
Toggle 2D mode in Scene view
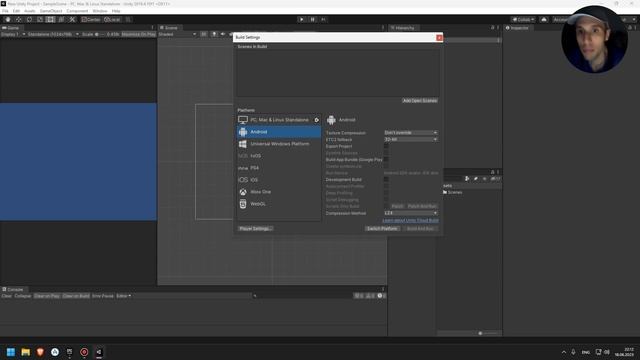[x=204, y=34]
